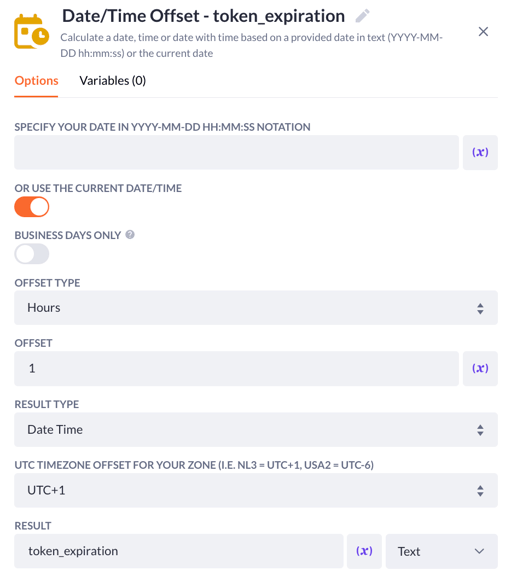This screenshot has height=582, width=511.
Task: Disable the use current date/time toggle
Action: 32,207
